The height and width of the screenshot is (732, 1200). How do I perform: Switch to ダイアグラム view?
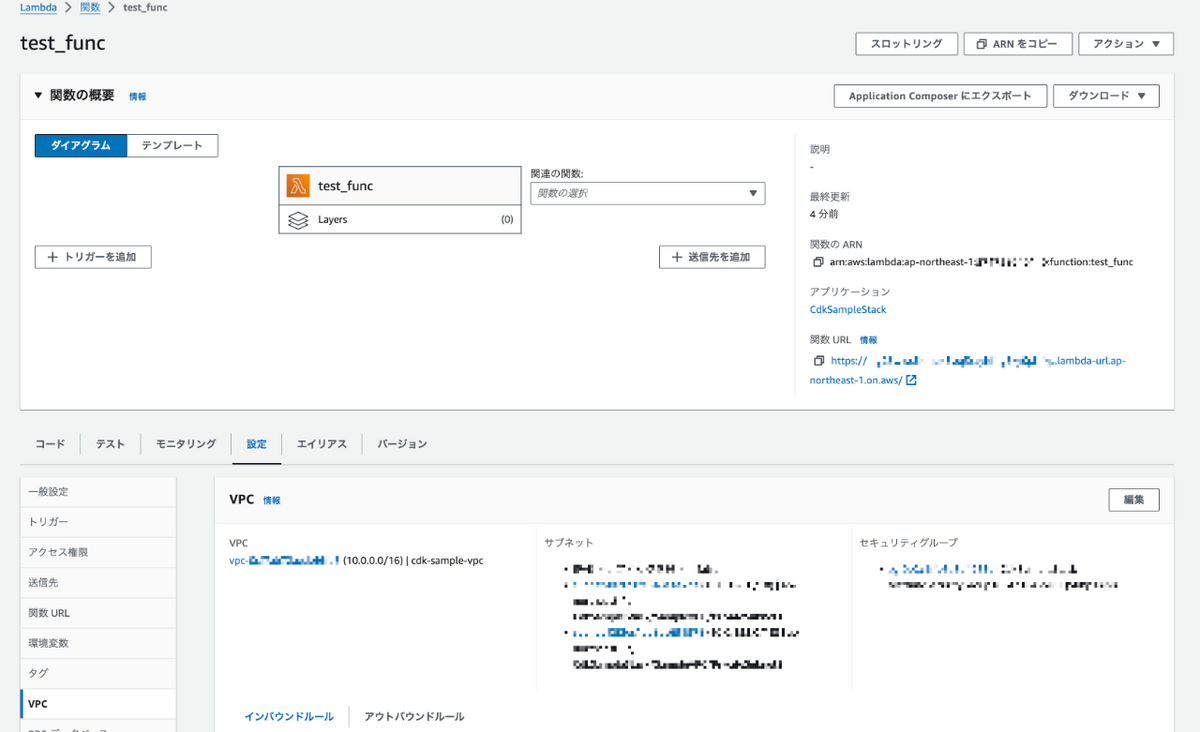coord(81,146)
